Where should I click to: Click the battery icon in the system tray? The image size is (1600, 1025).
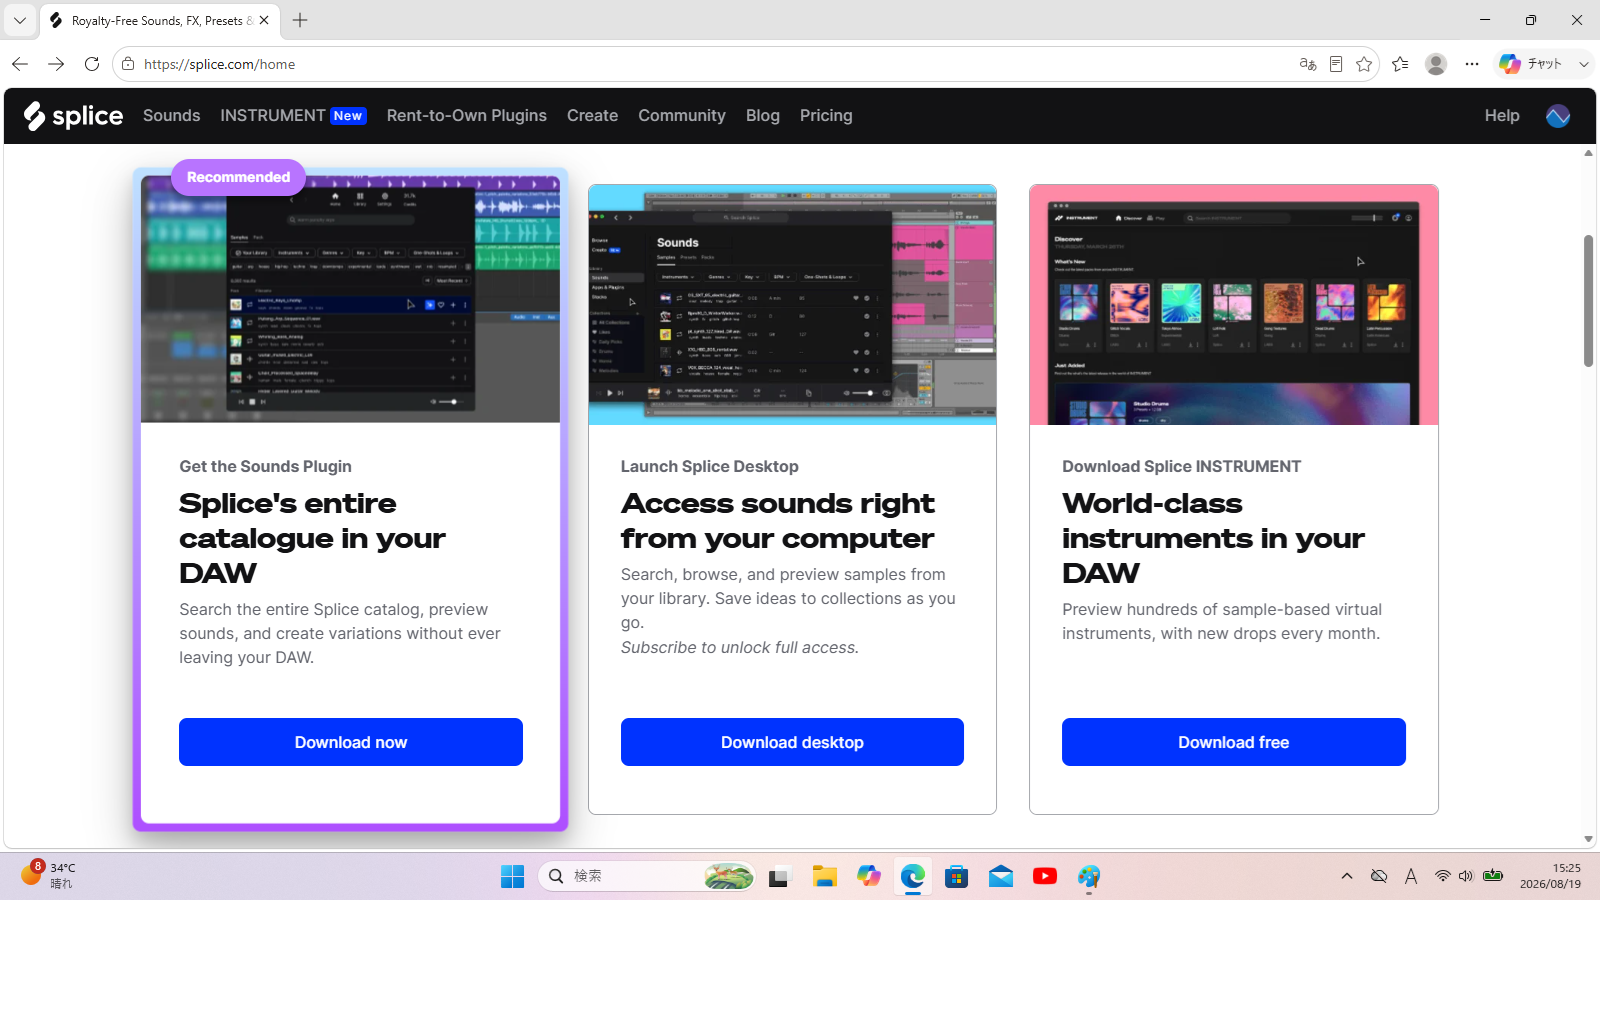[1493, 876]
